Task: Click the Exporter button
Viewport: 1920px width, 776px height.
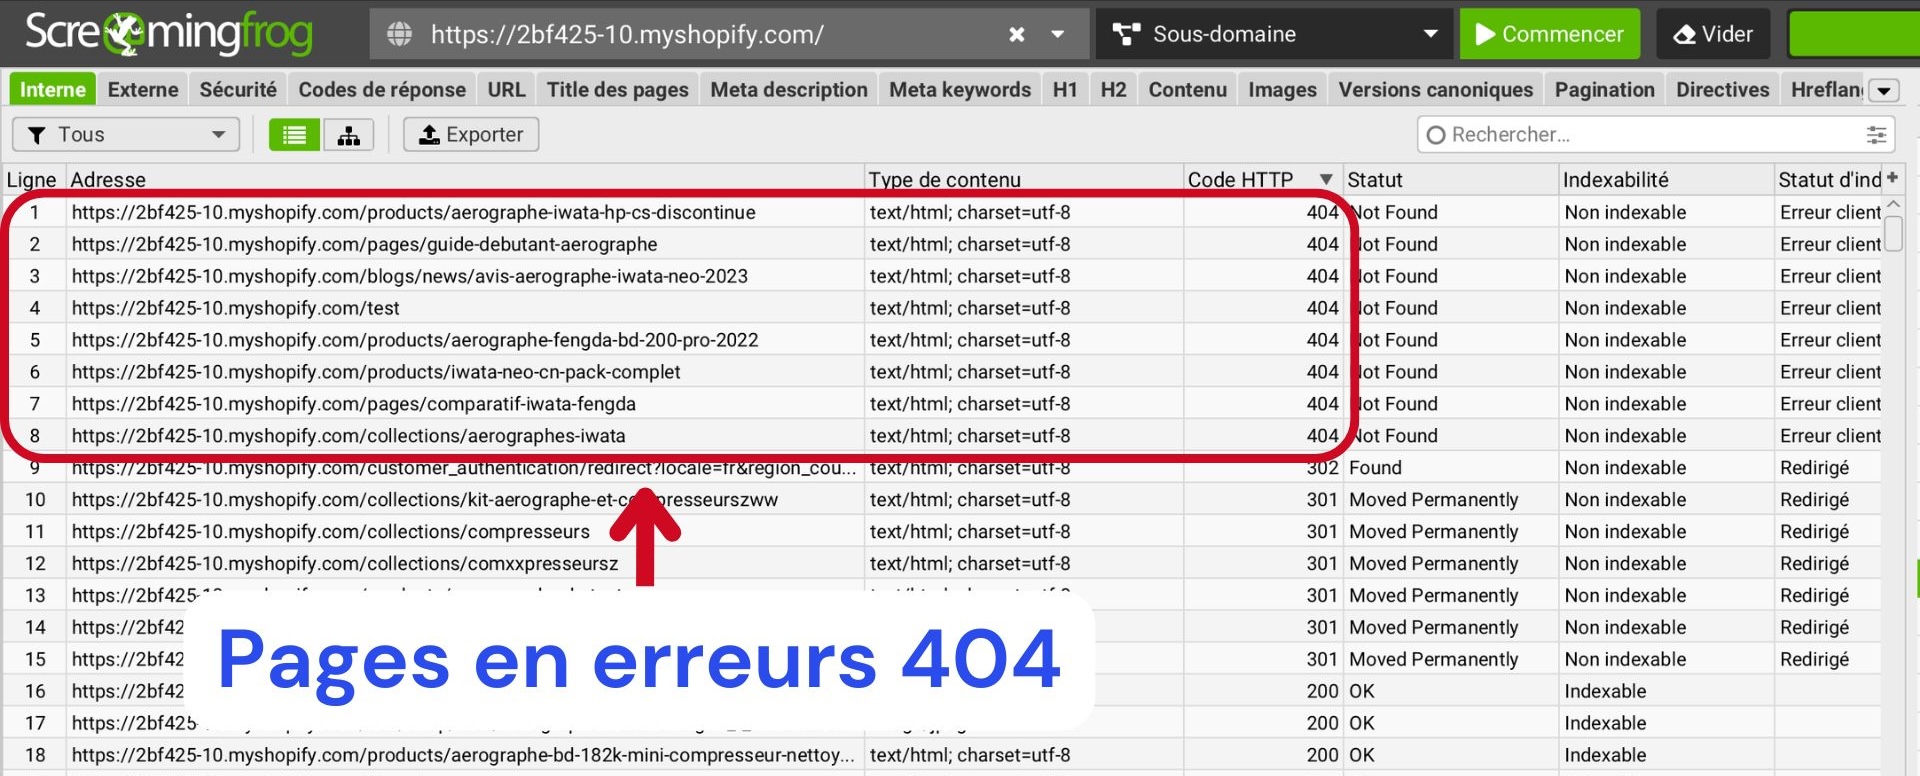Action: click(x=471, y=134)
